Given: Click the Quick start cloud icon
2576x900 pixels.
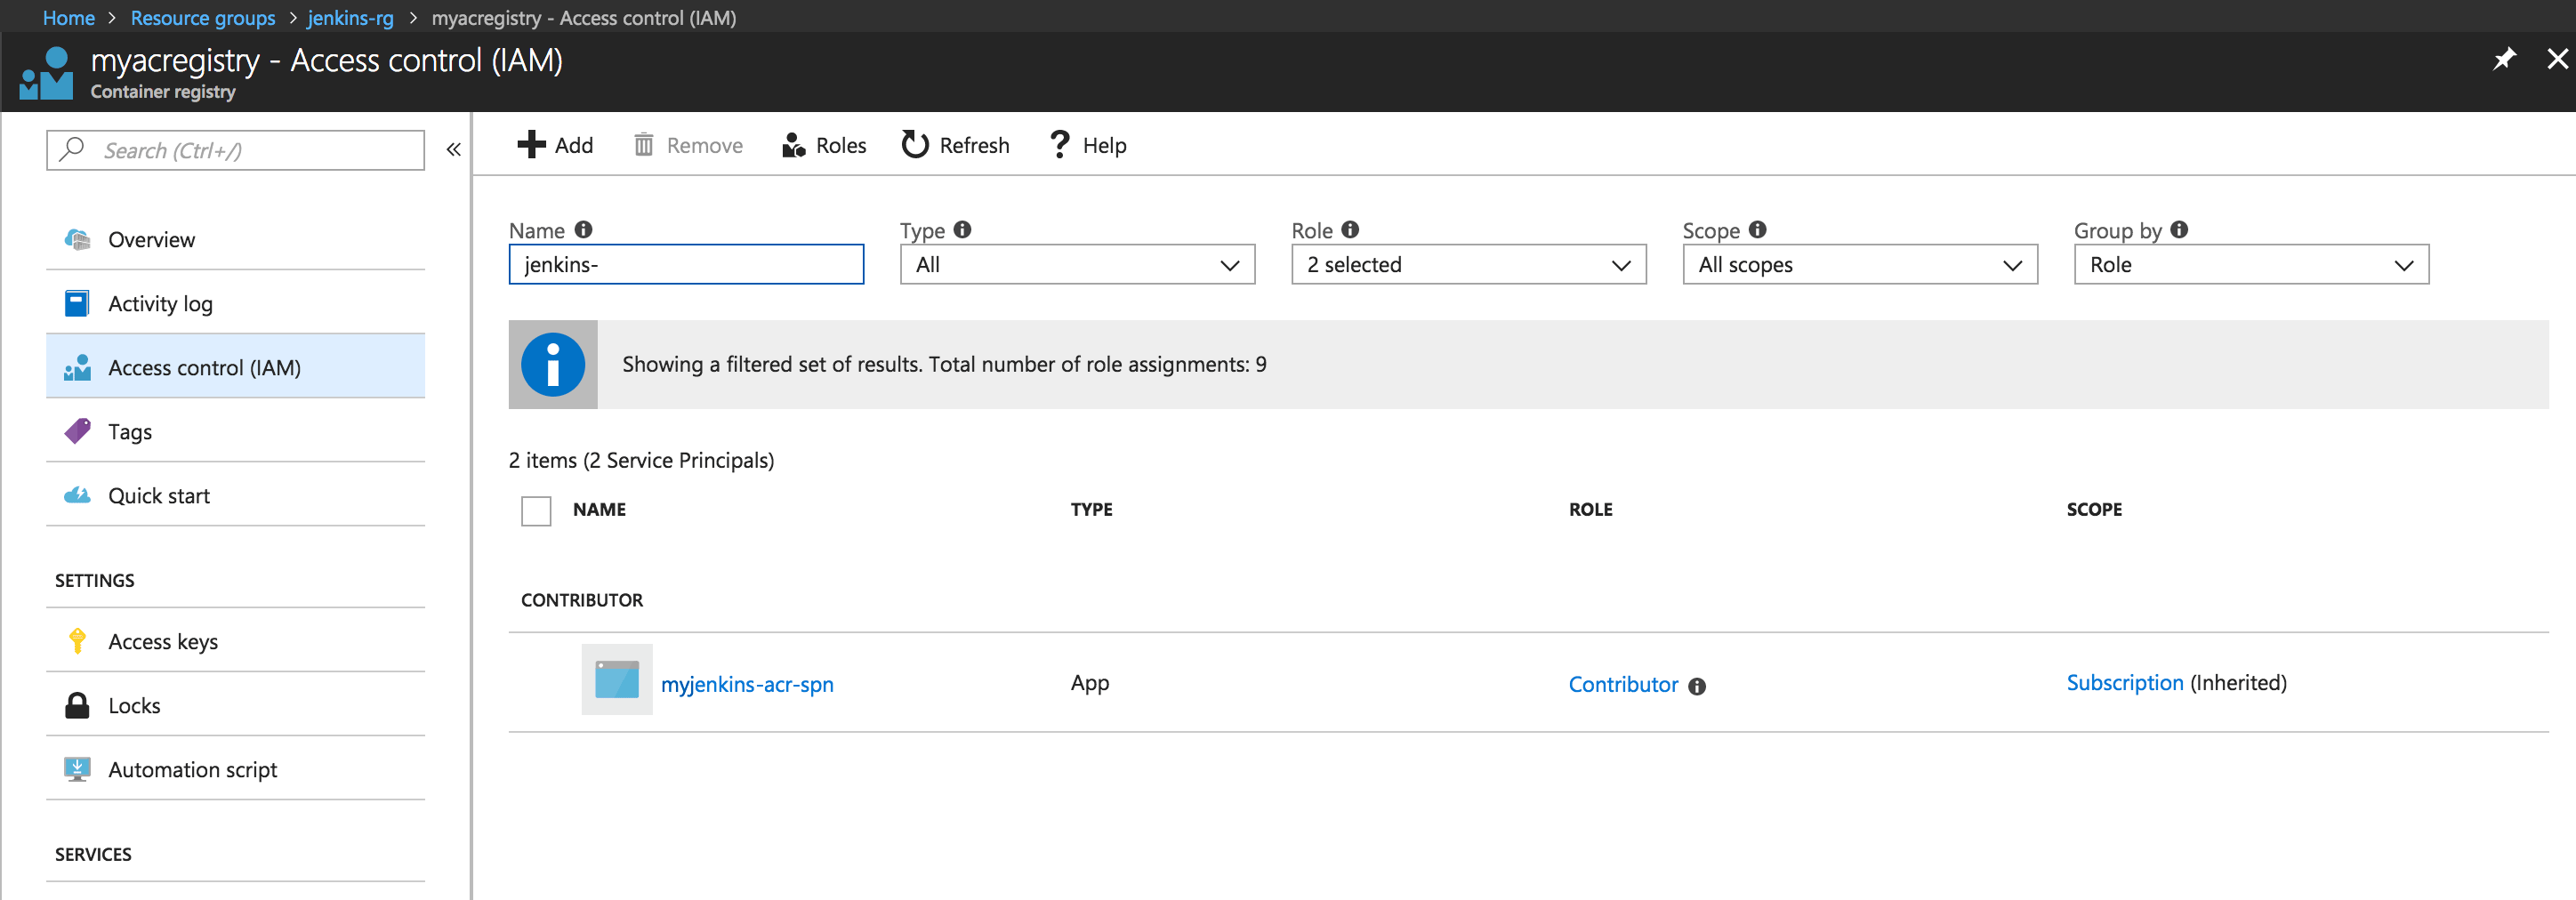Looking at the screenshot, I should click(x=77, y=495).
